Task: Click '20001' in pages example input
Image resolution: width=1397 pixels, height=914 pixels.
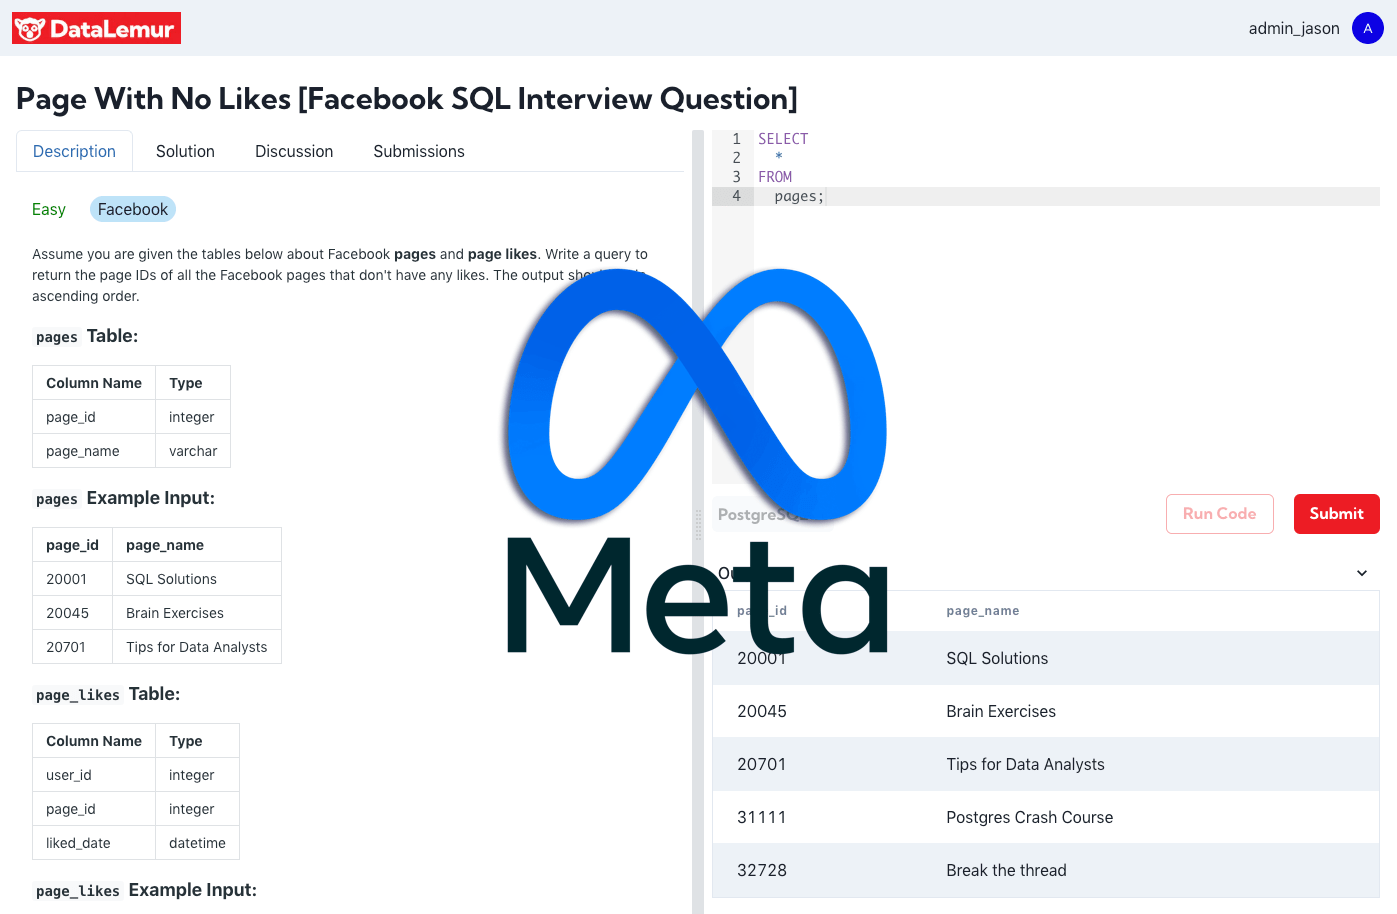Action: click(x=66, y=579)
